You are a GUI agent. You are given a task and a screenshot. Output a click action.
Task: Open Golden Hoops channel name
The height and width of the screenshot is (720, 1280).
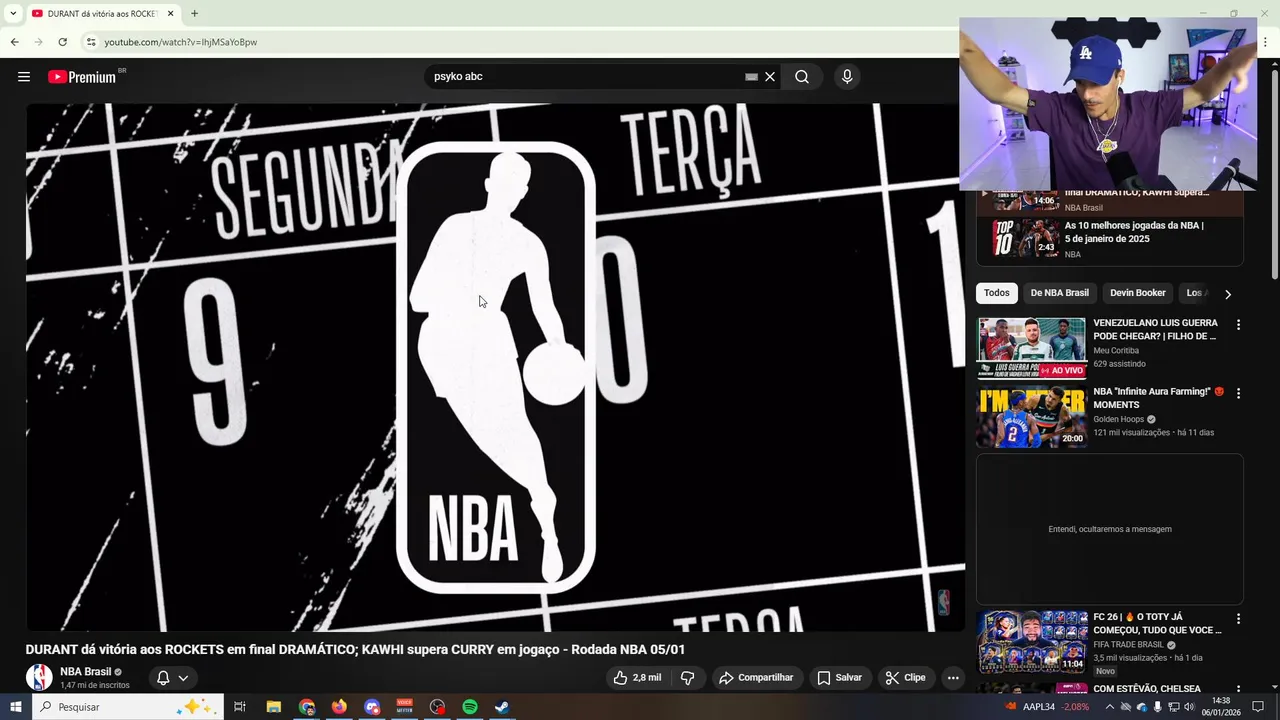[1119, 419]
